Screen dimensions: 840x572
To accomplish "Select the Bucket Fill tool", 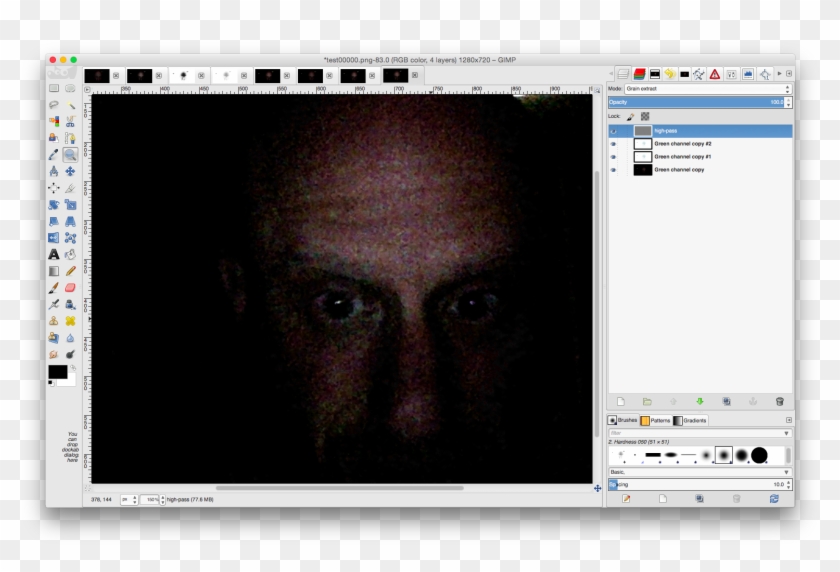I will 70,254.
